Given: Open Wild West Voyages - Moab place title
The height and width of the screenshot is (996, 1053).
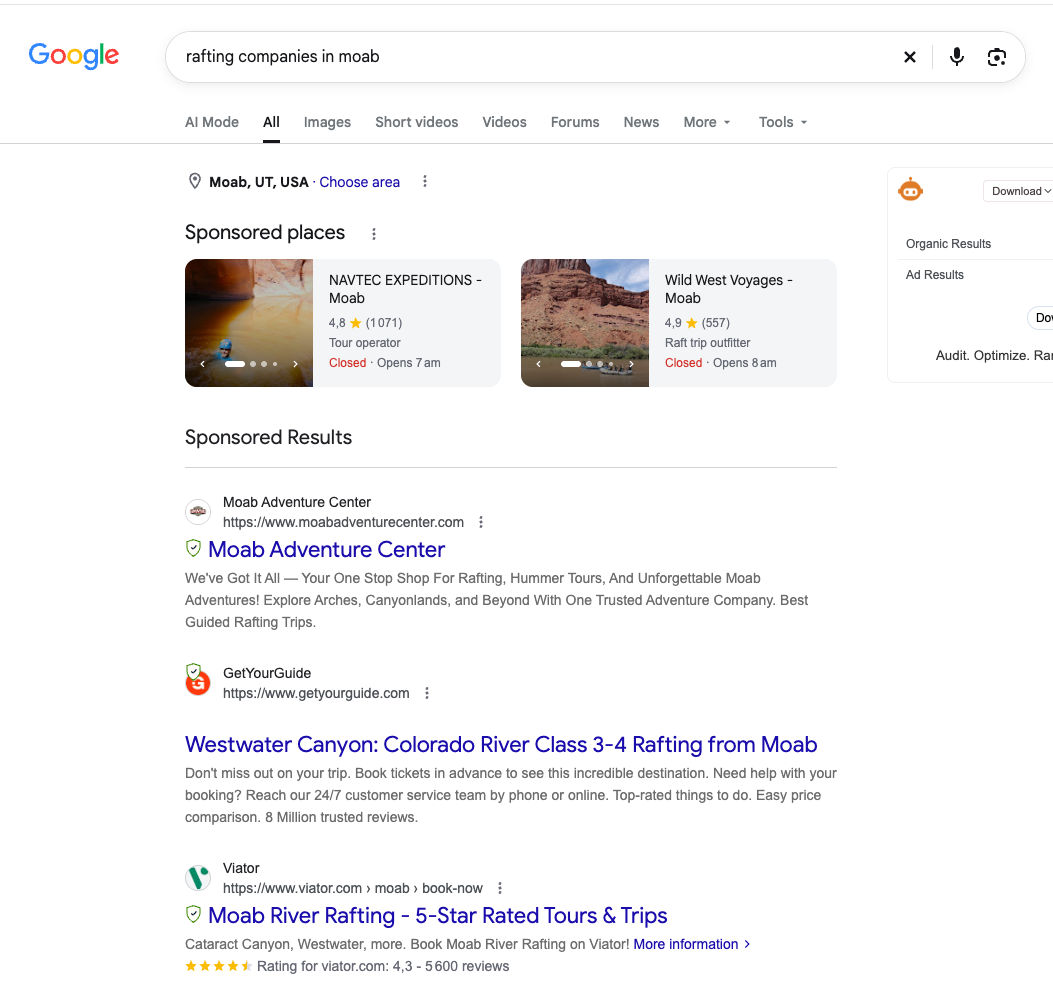Looking at the screenshot, I should [x=729, y=289].
